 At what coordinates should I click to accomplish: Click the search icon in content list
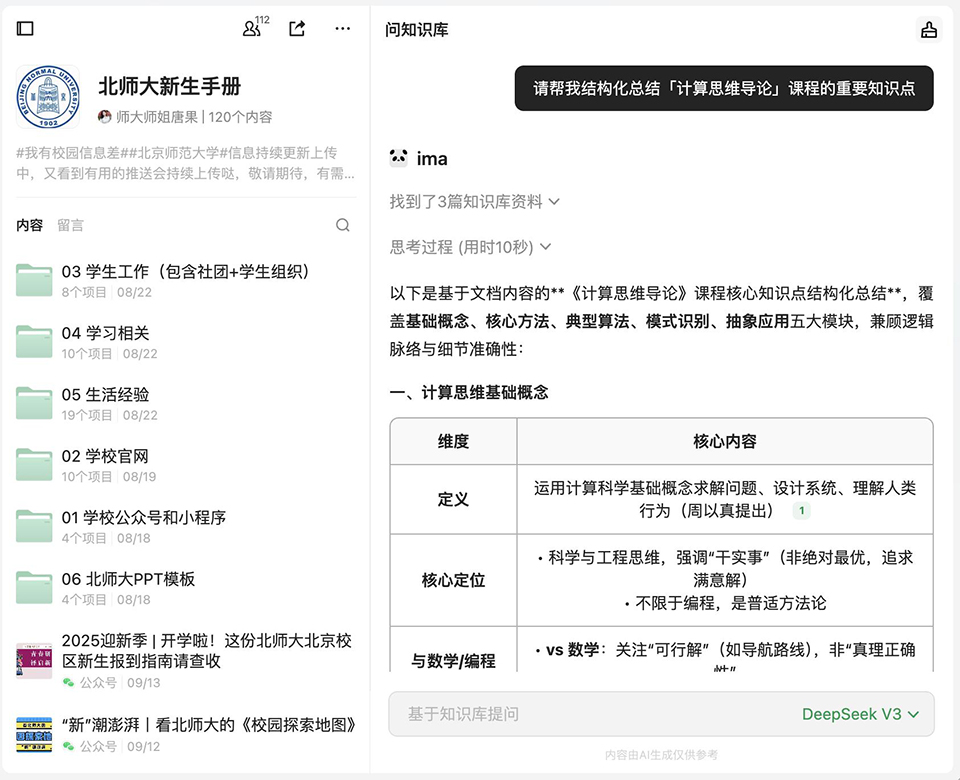[x=343, y=225]
